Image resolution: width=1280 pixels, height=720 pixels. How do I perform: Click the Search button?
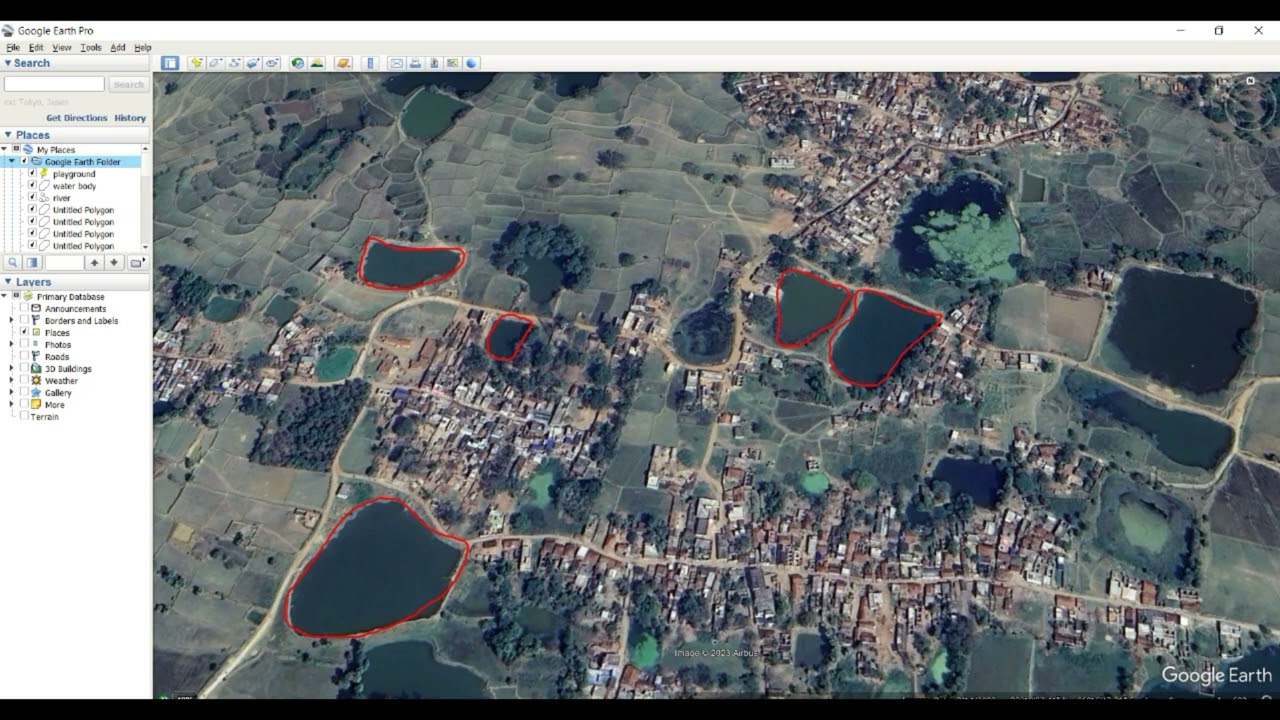128,85
